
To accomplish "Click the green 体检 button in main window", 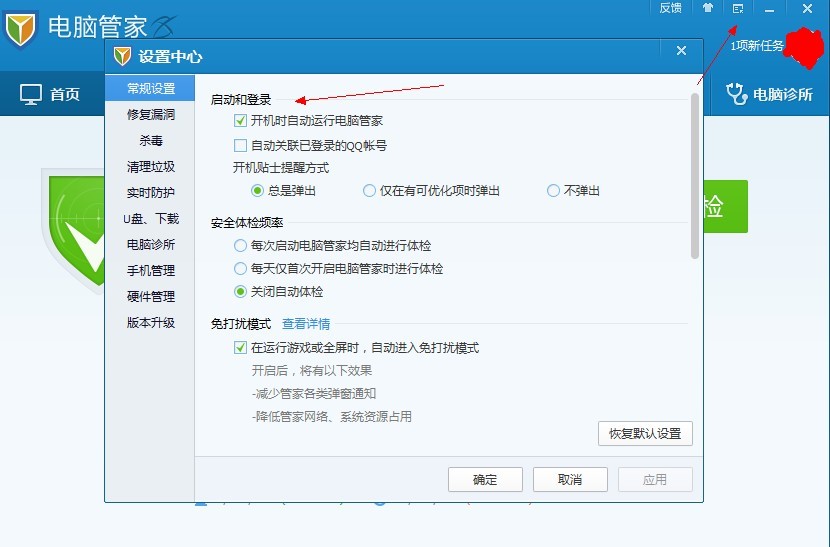I will pyautogui.click(x=725, y=207).
